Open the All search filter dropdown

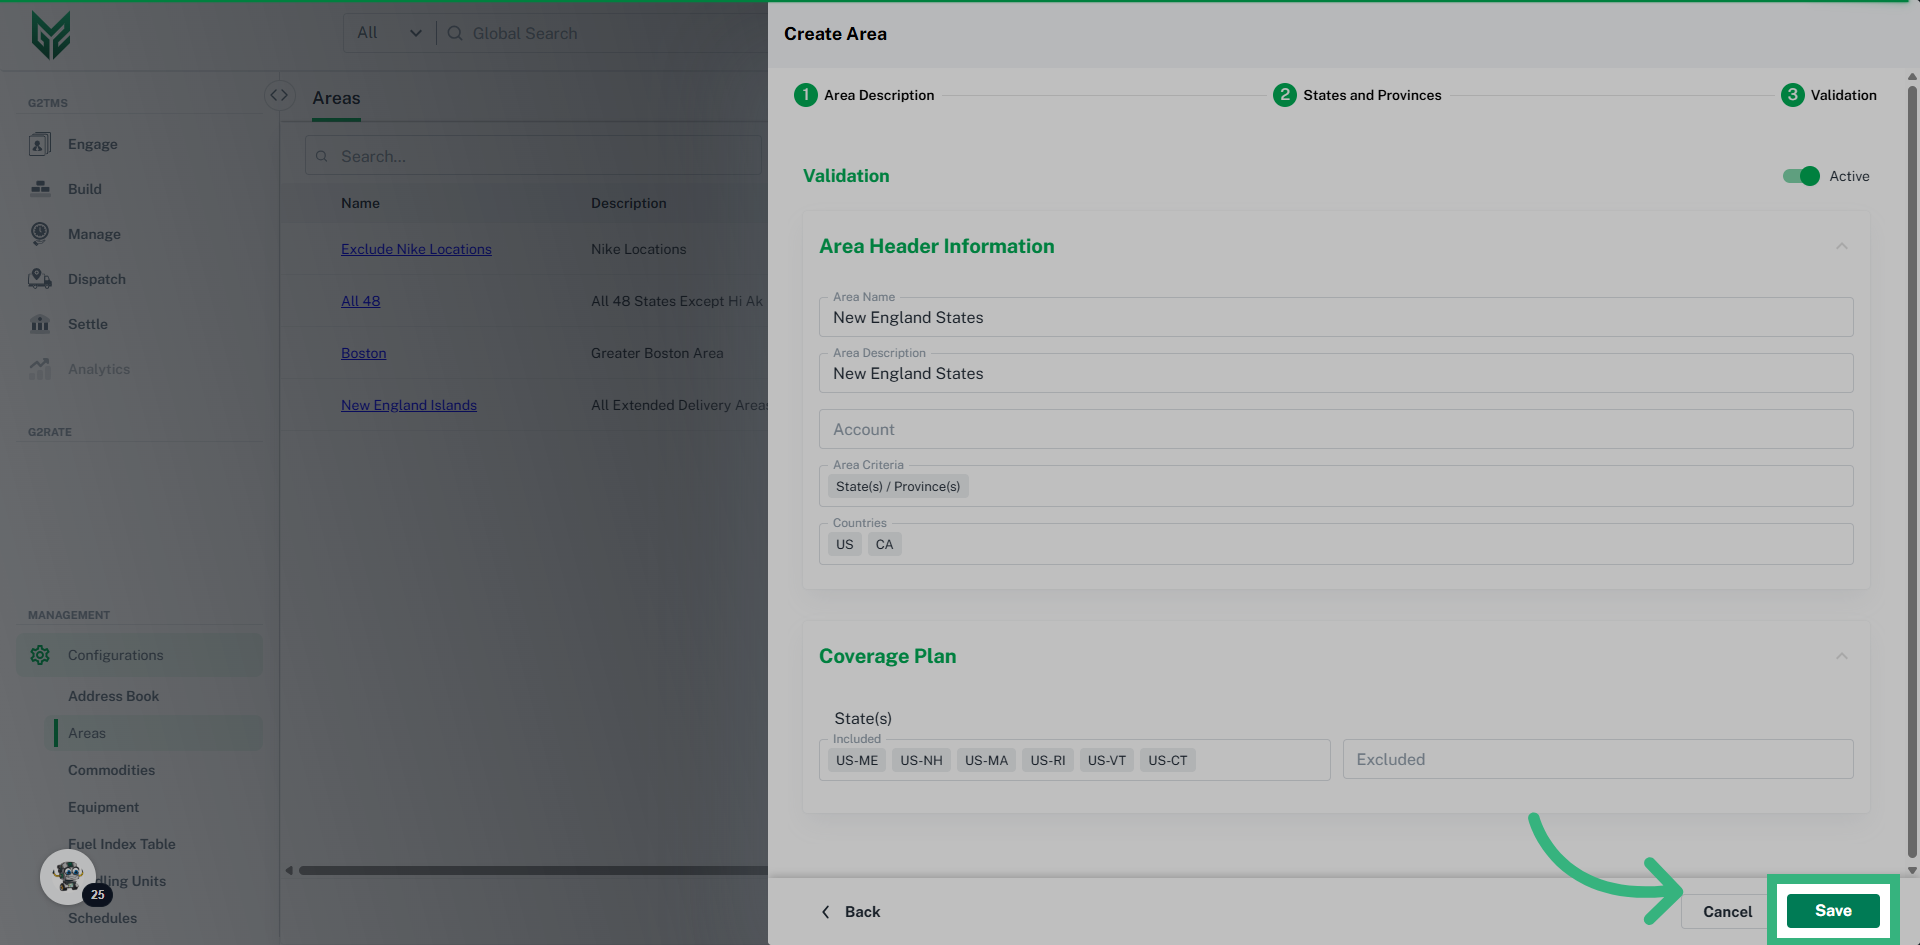389,33
